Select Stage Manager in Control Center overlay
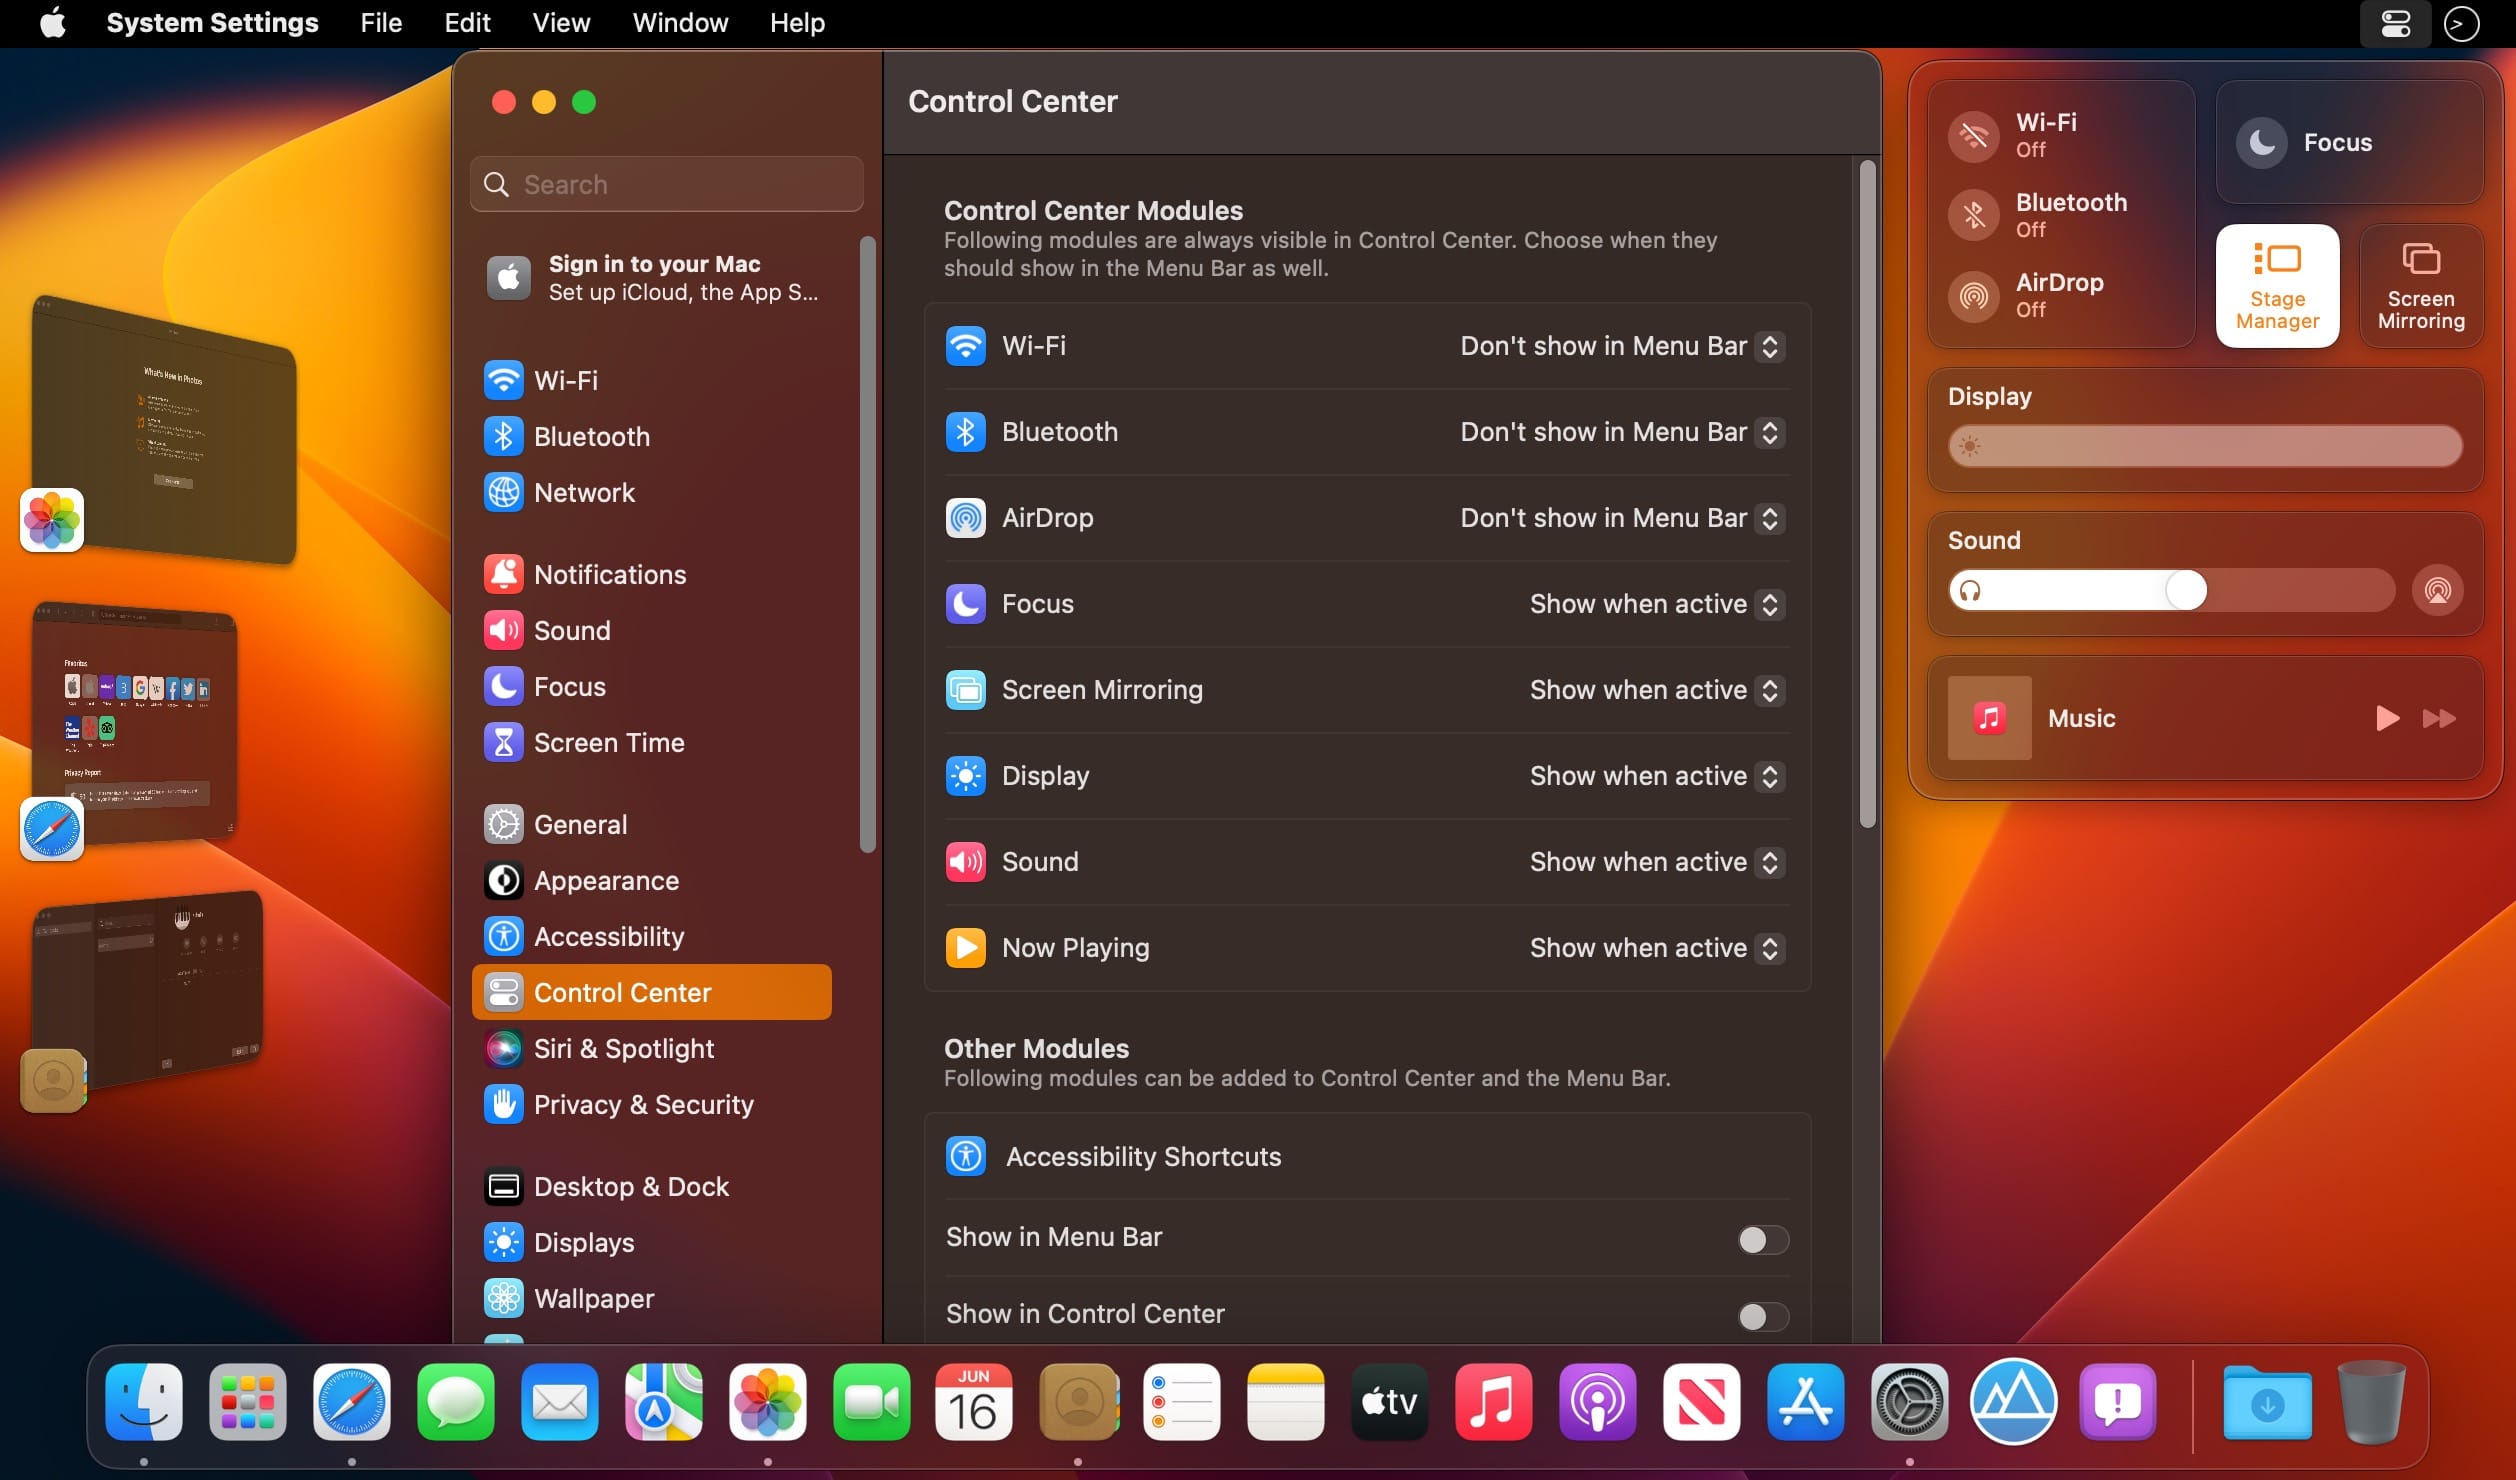2516x1480 pixels. (x=2278, y=285)
